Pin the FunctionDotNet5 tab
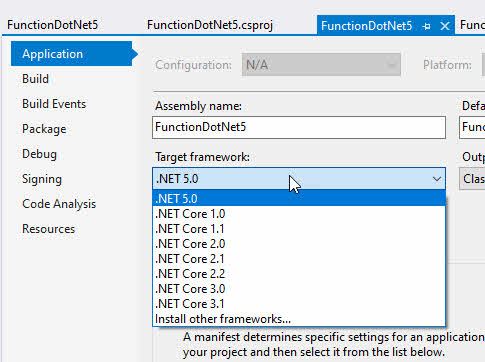The height and width of the screenshot is (362, 485). click(426, 26)
